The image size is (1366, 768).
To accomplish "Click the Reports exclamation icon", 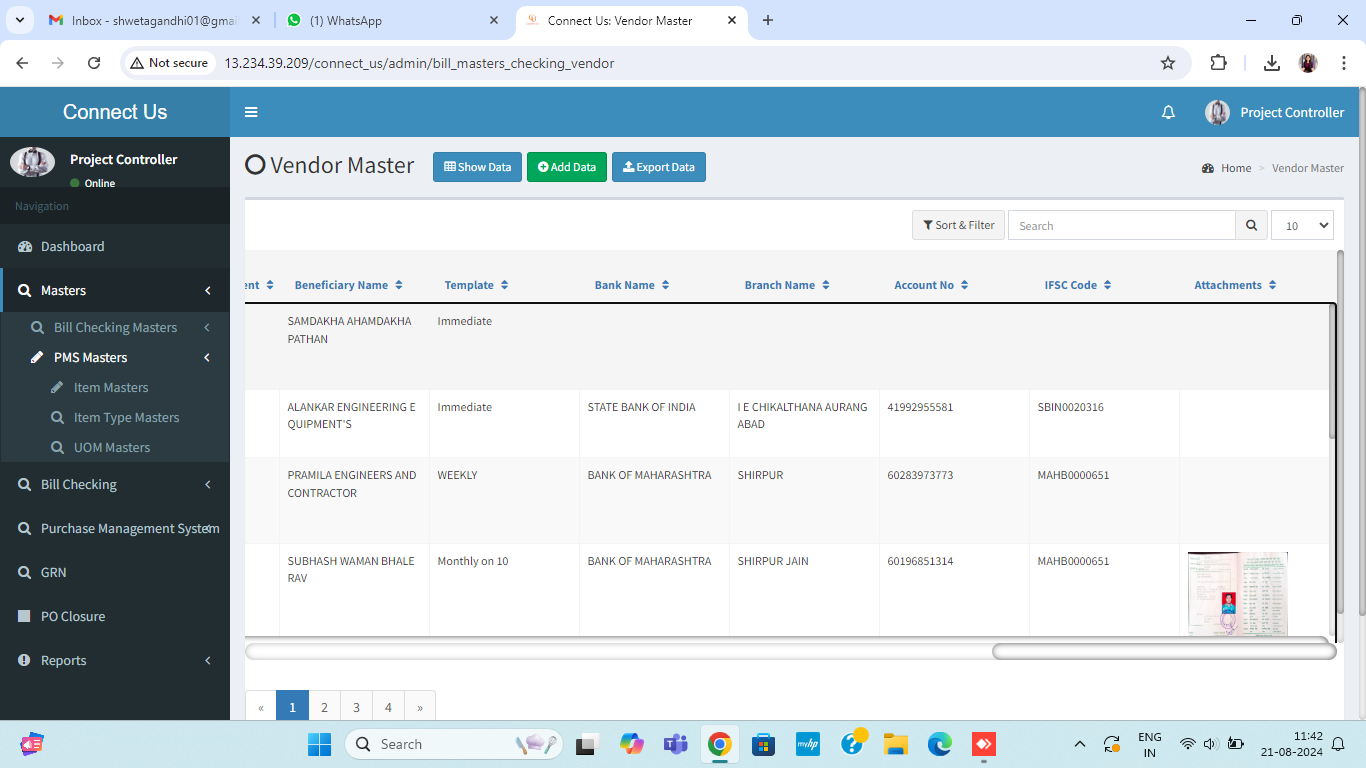I will [25, 660].
